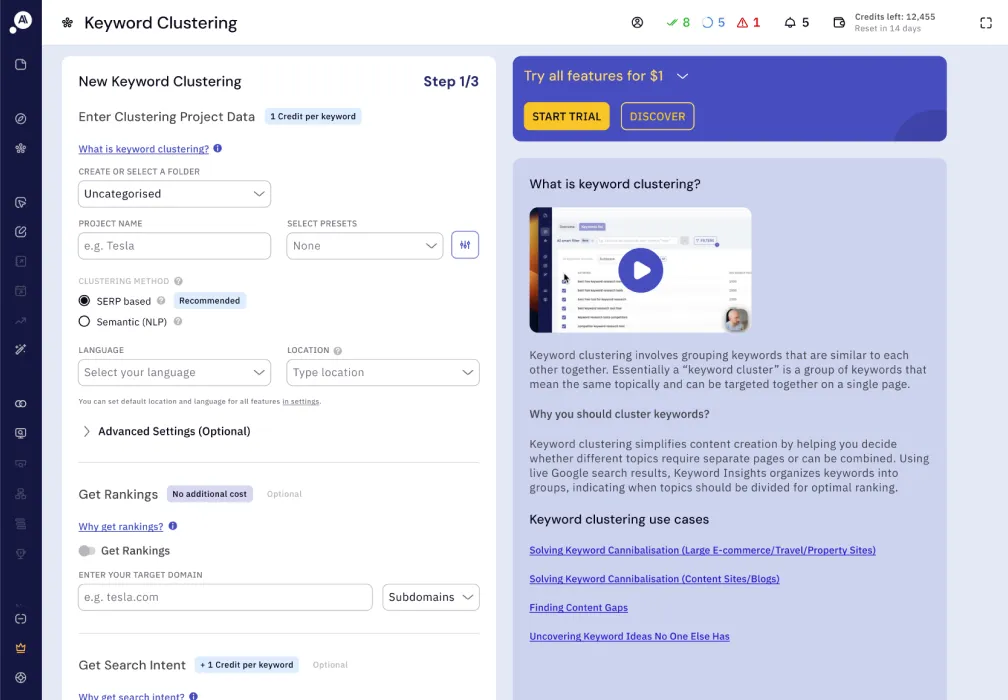
Task: Select the SERP based radio option
Action: 84,301
